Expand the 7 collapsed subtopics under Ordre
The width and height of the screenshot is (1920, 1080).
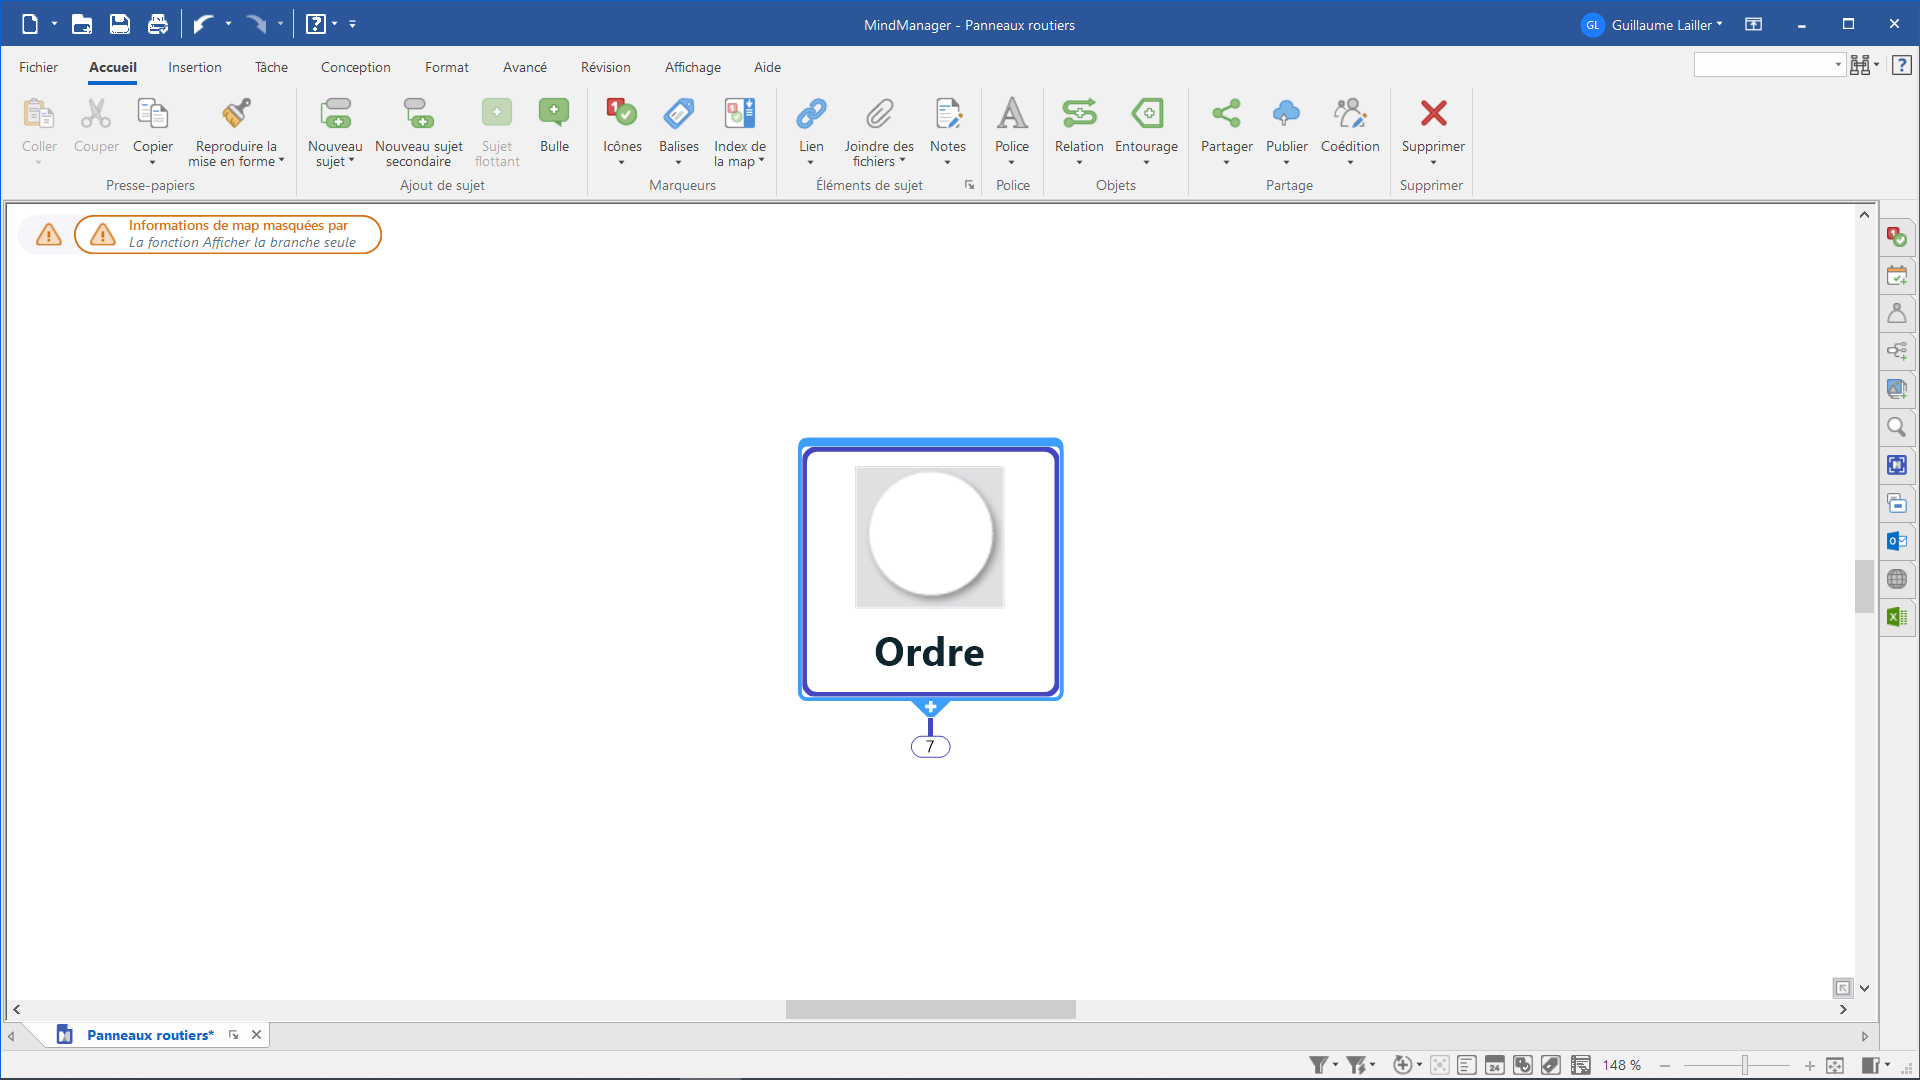[x=930, y=747]
